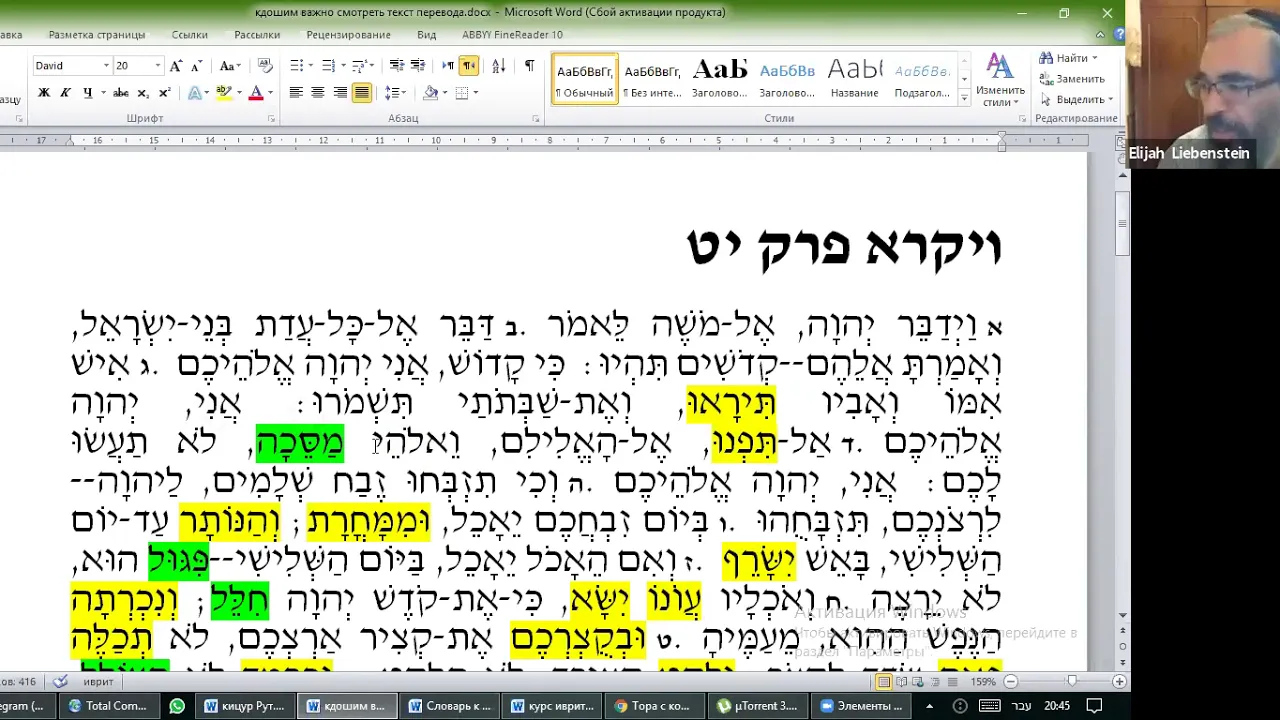Zoom in with plus button
This screenshot has height=720, width=1280.
(1119, 682)
